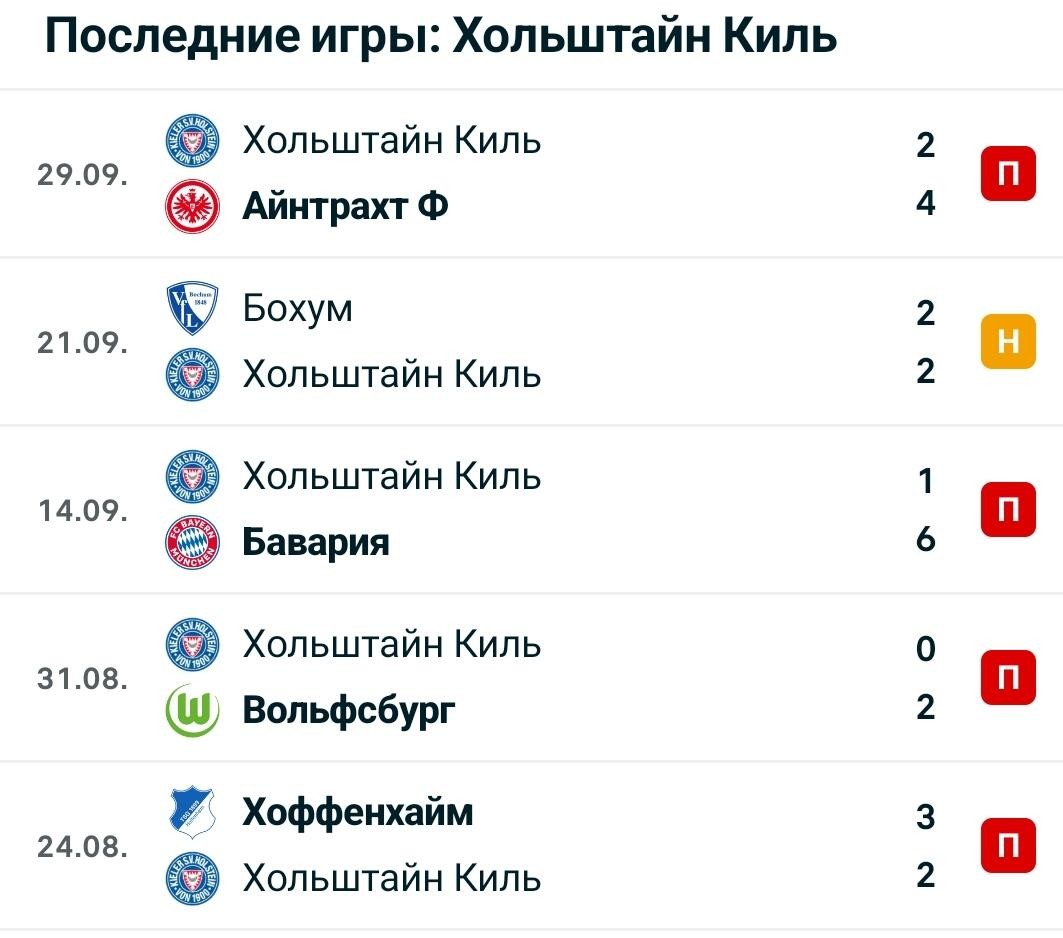The height and width of the screenshot is (938, 1063).
Task: Click the Wolfsburg green W logo
Action: 193,710
